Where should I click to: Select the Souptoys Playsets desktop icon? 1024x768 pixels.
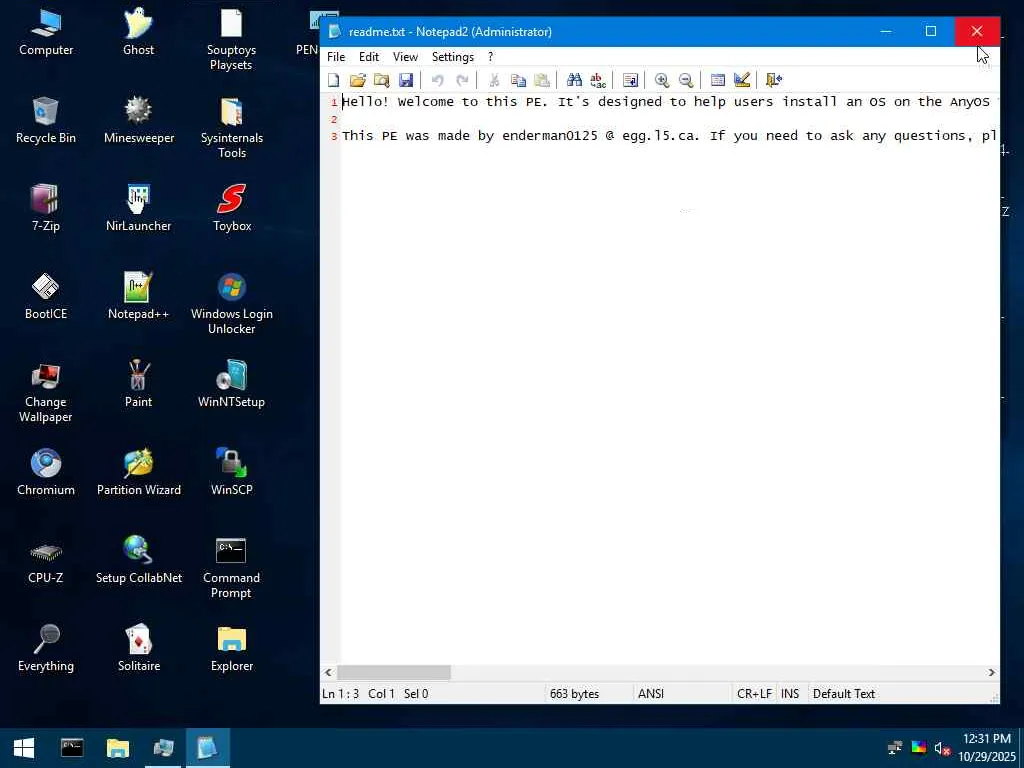[231, 40]
